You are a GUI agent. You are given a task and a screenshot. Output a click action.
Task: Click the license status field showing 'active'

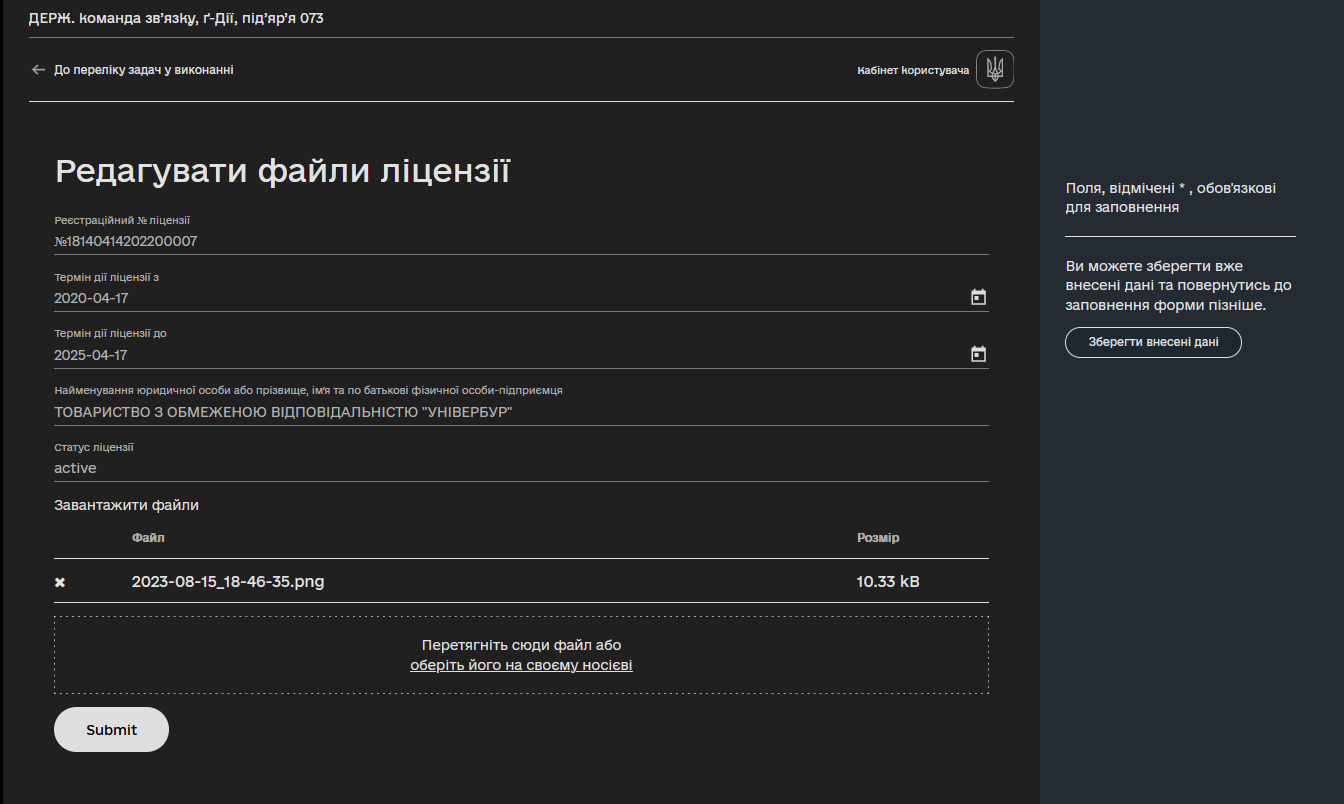521,468
